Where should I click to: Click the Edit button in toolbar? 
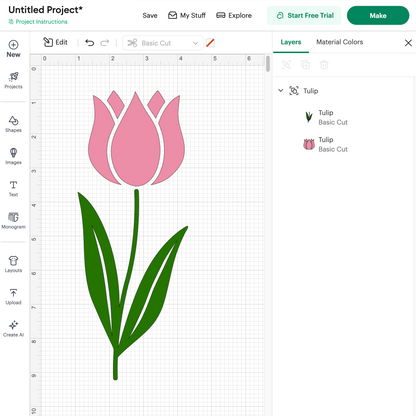tap(55, 42)
